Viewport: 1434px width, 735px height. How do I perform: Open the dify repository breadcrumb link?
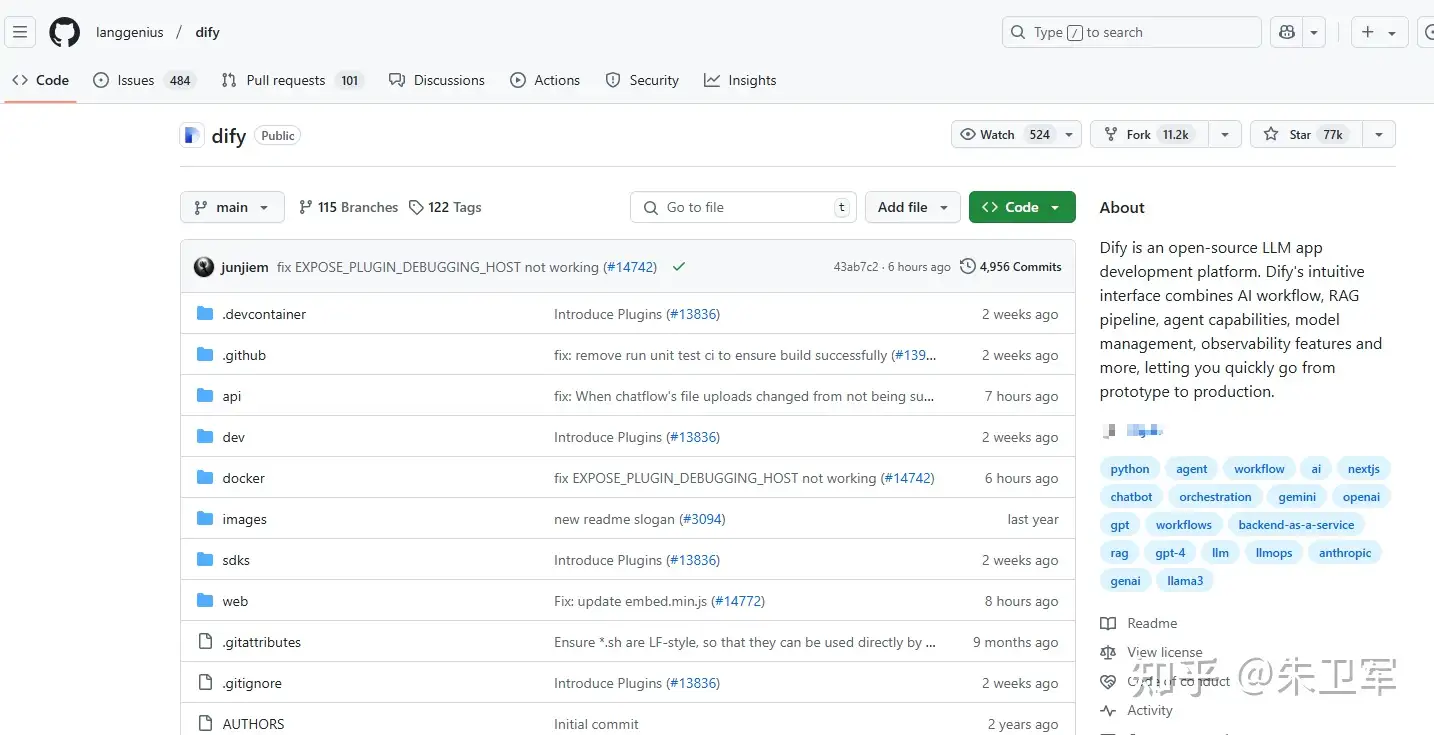click(207, 32)
